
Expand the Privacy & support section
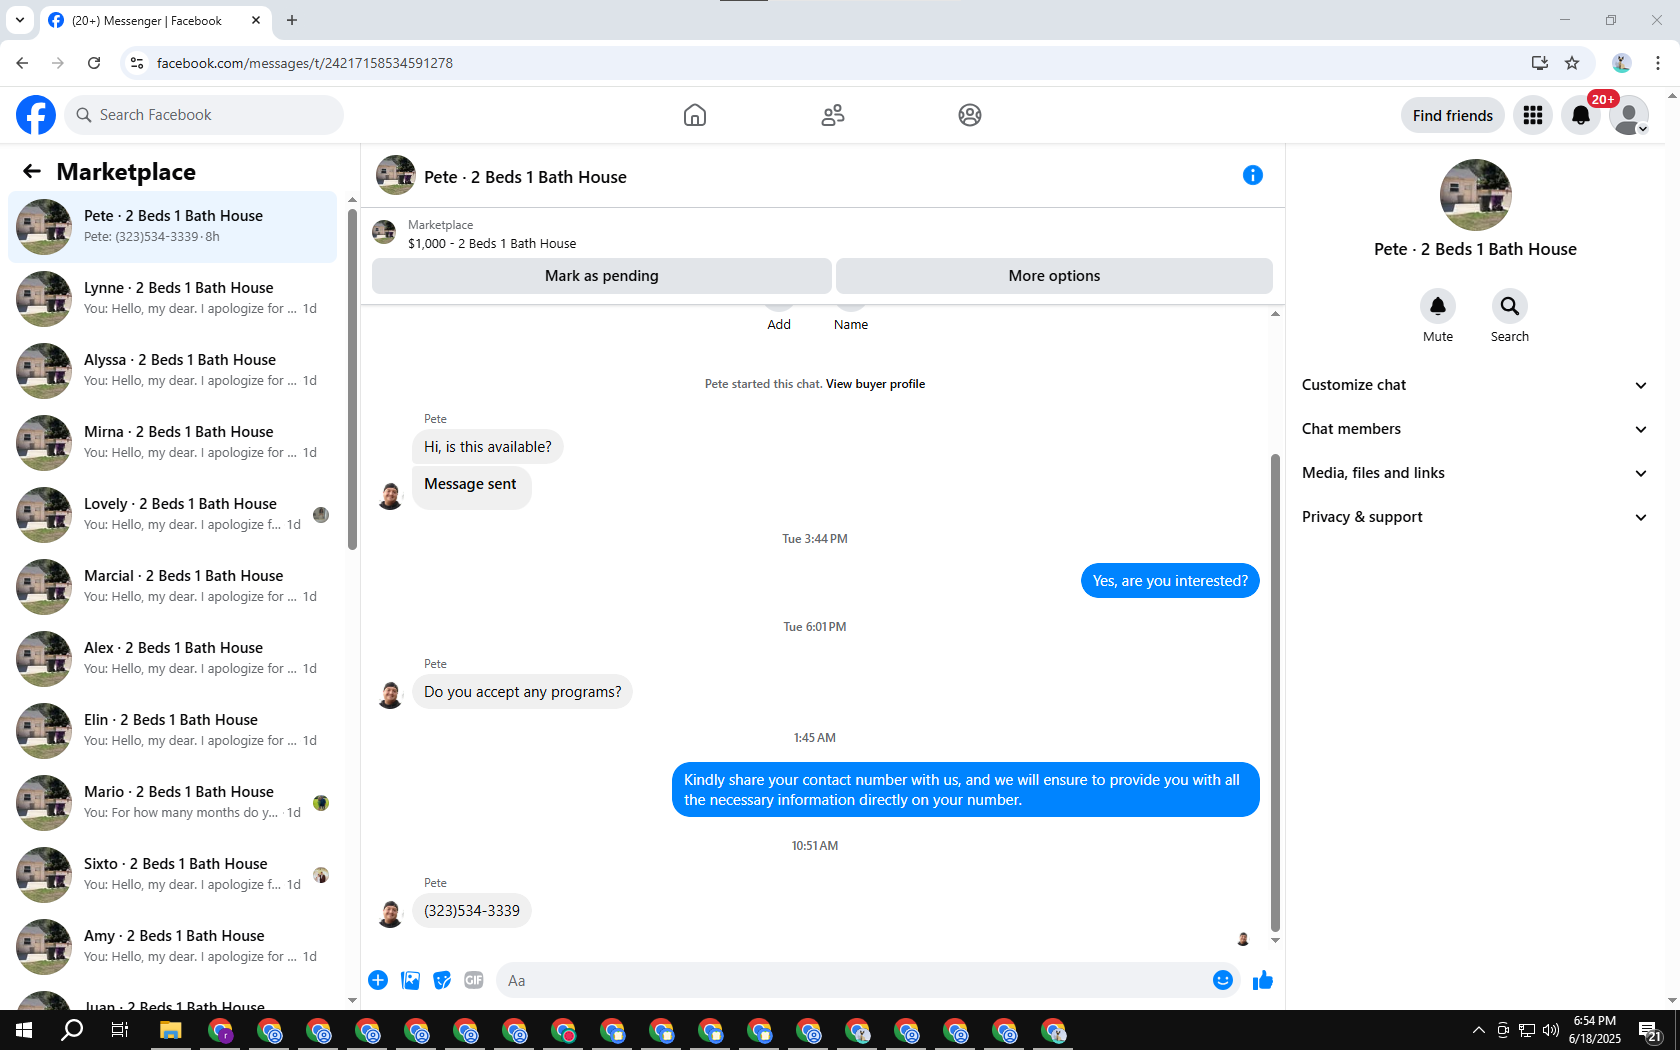tap(1475, 517)
